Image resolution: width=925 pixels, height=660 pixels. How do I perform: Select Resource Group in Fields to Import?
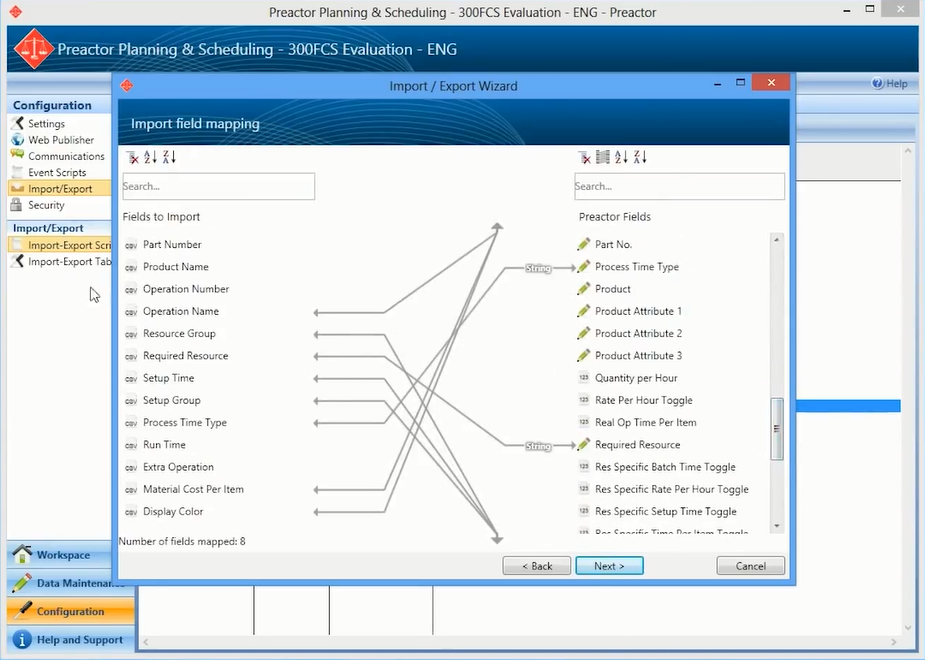(x=179, y=334)
